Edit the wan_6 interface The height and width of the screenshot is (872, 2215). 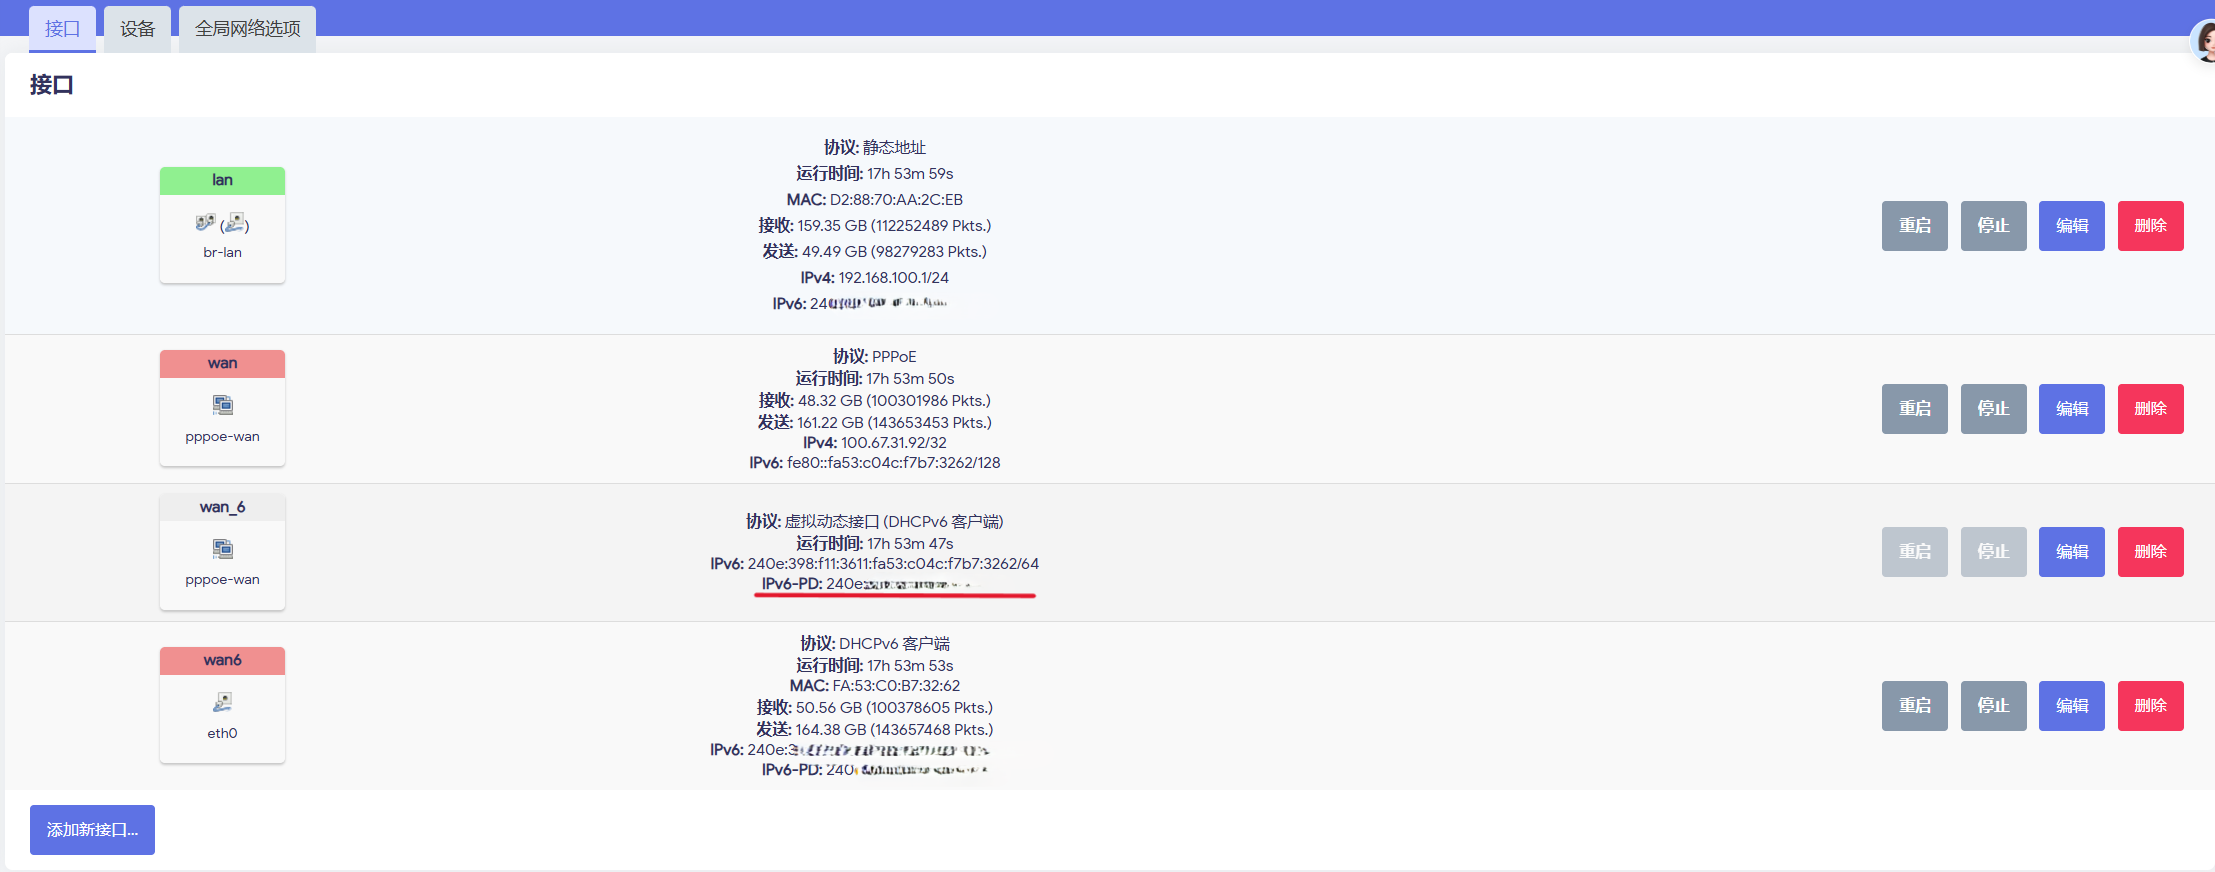coord(2072,552)
